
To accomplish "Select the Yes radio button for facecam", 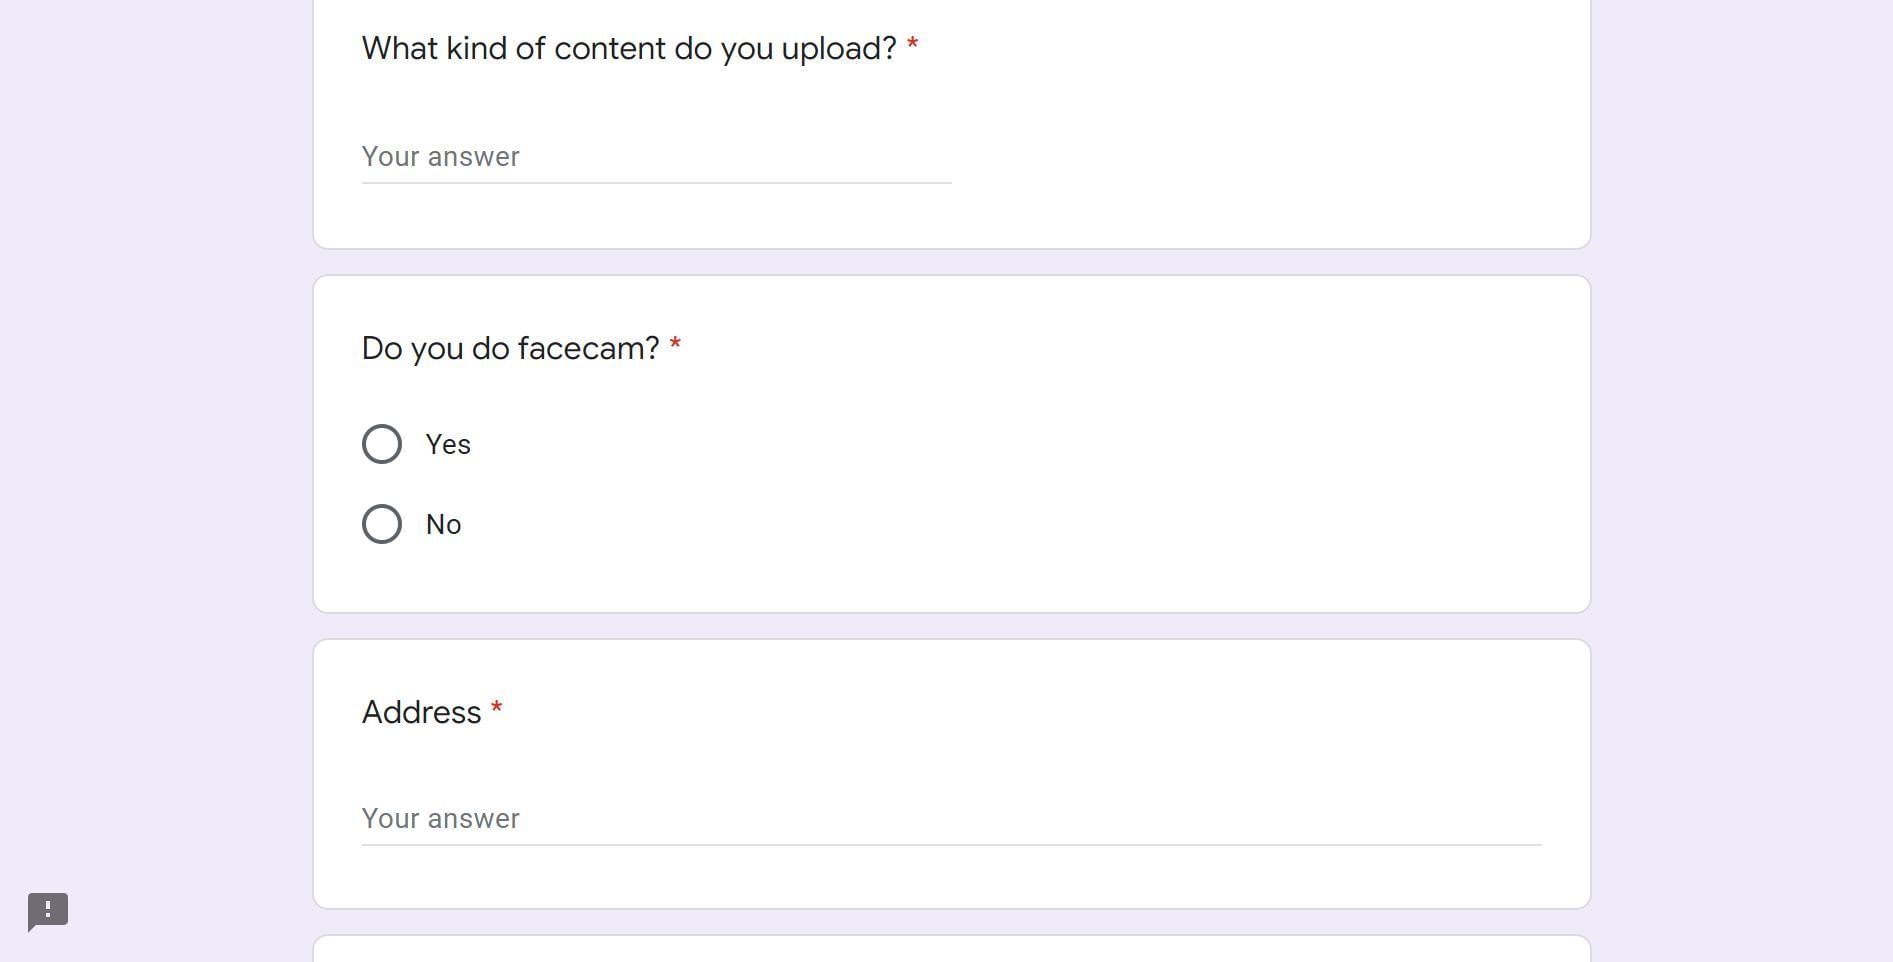I will coord(382,444).
